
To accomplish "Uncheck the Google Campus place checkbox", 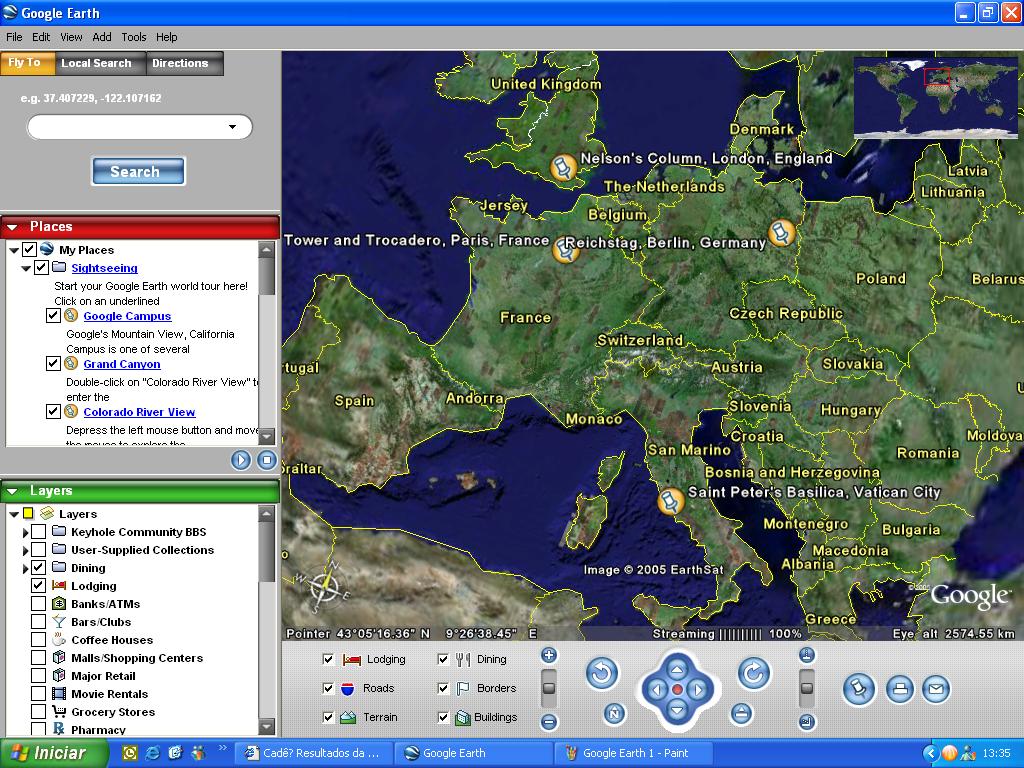I will (54, 315).
